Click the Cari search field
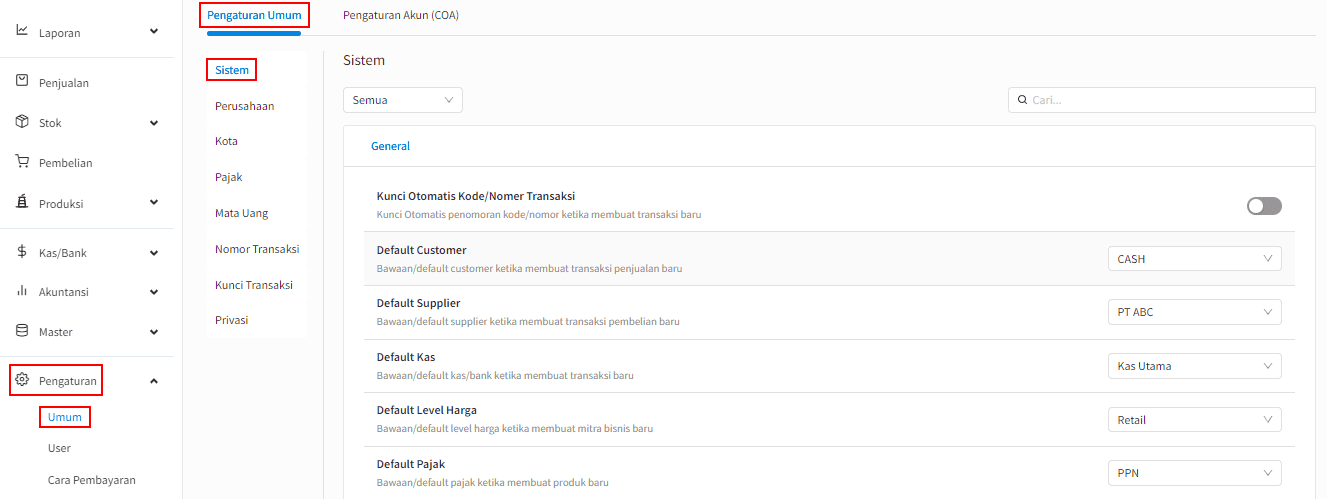The width and height of the screenshot is (1327, 499). coord(1161,100)
